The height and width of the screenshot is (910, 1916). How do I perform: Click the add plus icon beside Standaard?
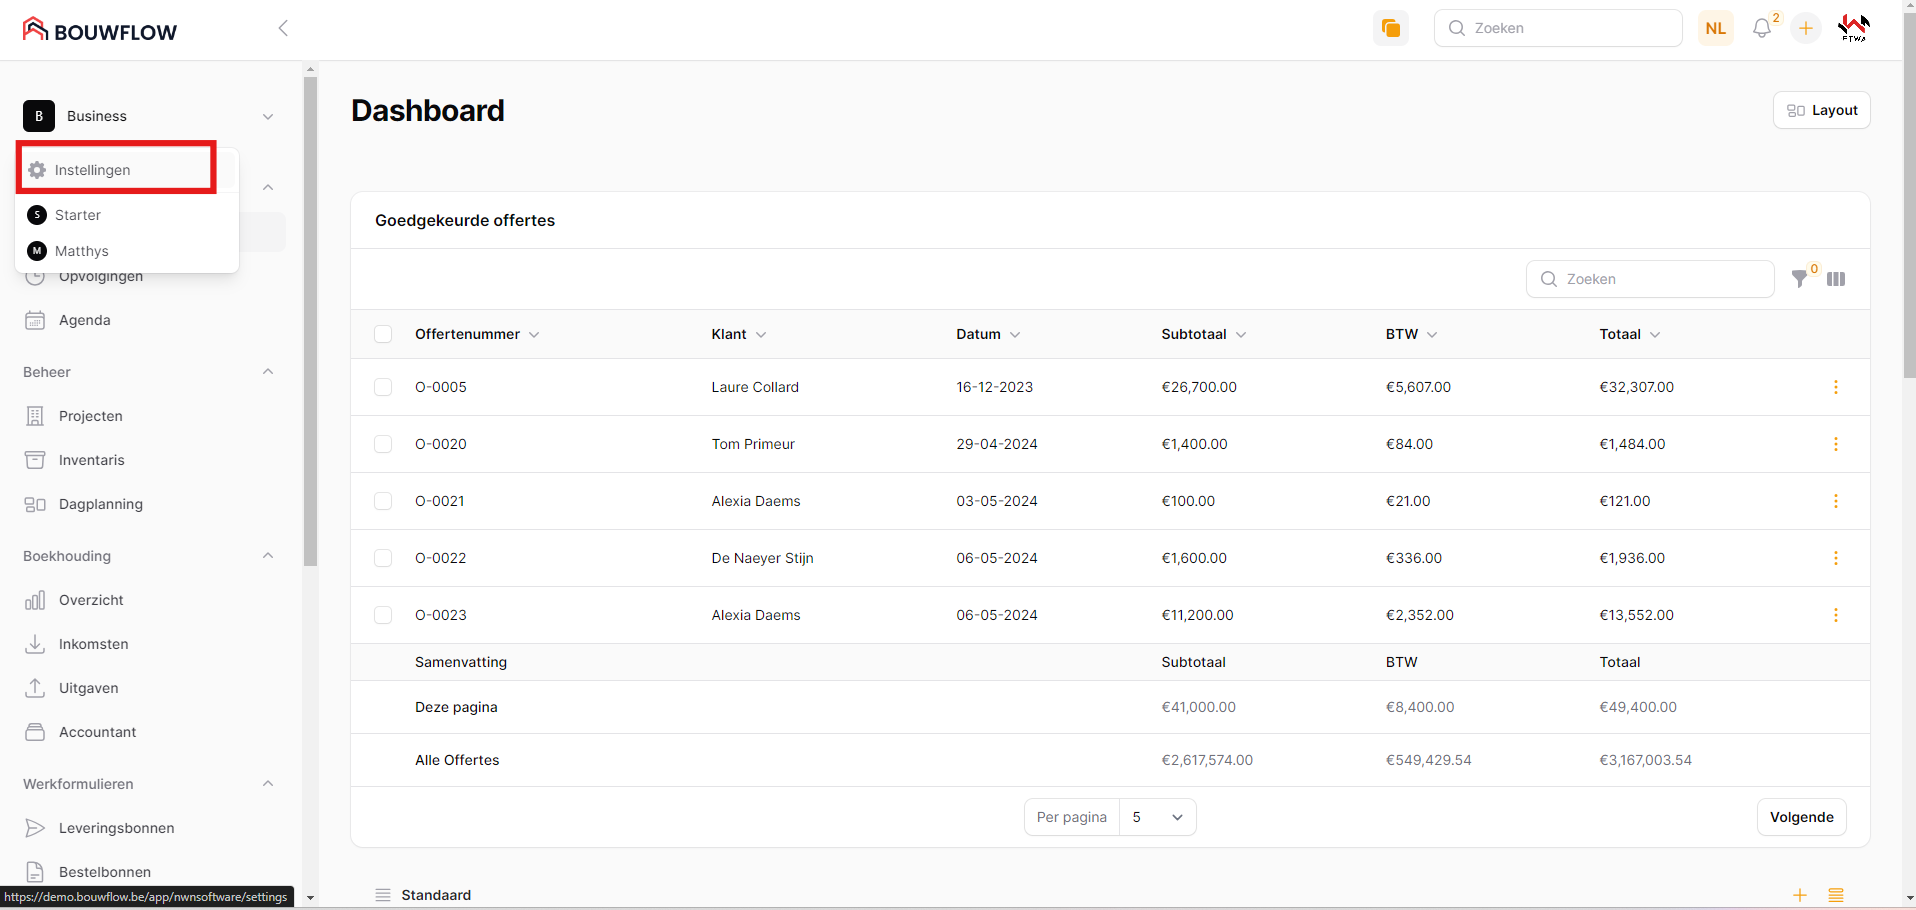pyautogui.click(x=1799, y=895)
